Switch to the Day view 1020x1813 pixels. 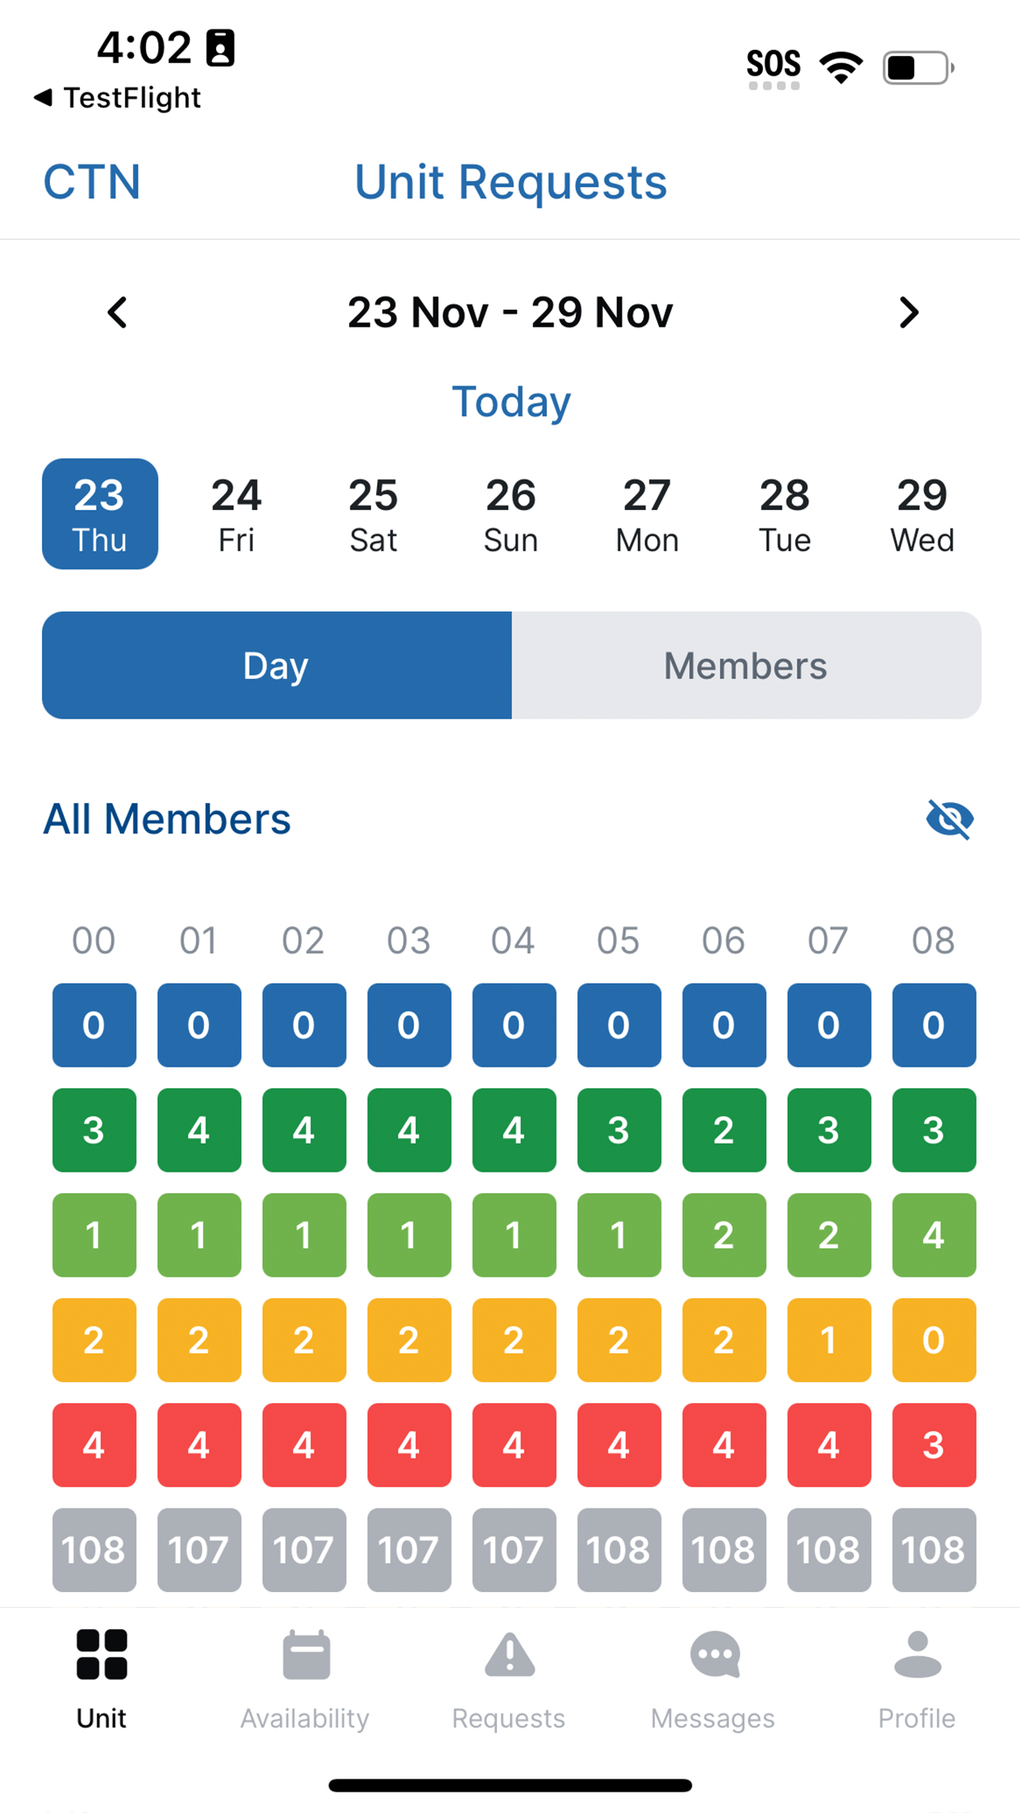click(277, 665)
